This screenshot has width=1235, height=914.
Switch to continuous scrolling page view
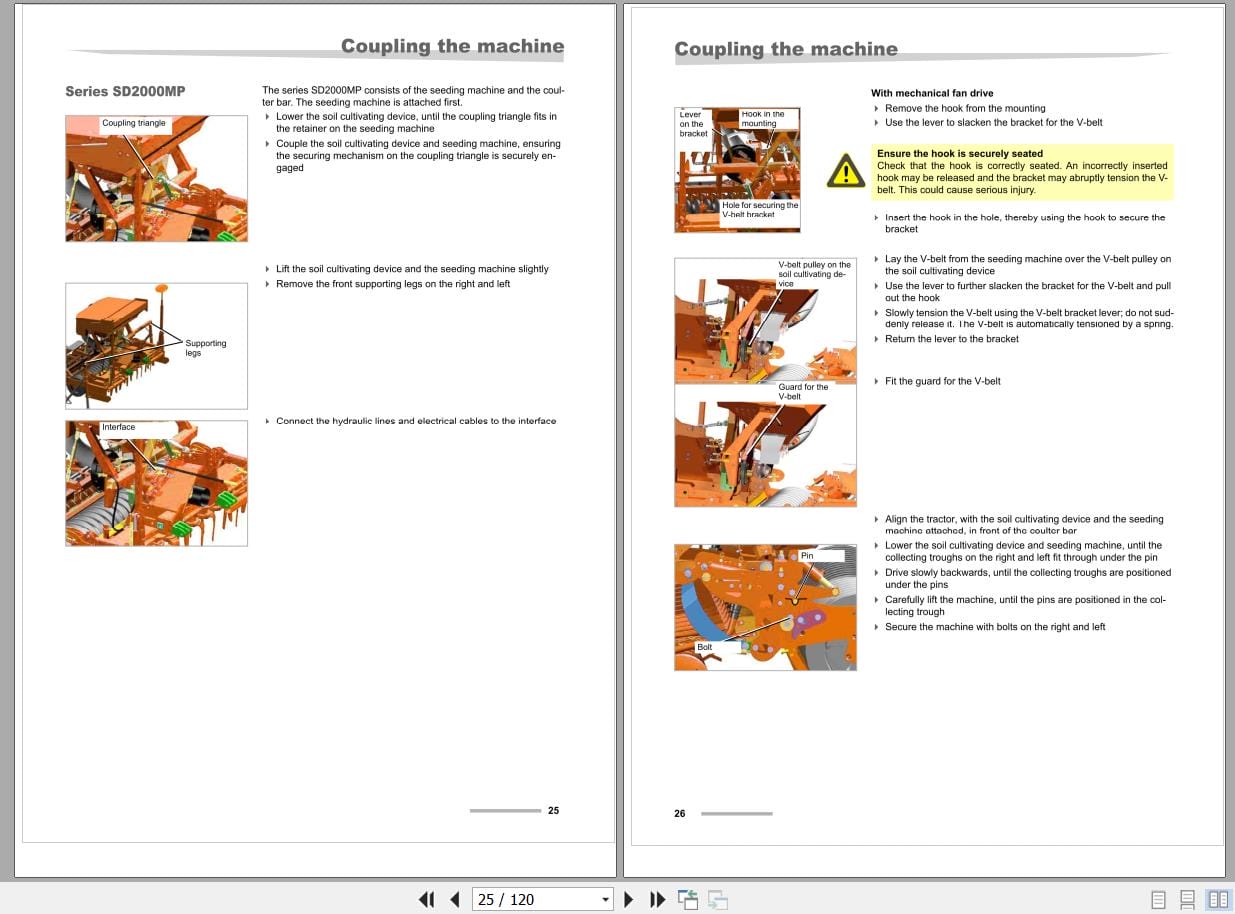[x=1188, y=899]
